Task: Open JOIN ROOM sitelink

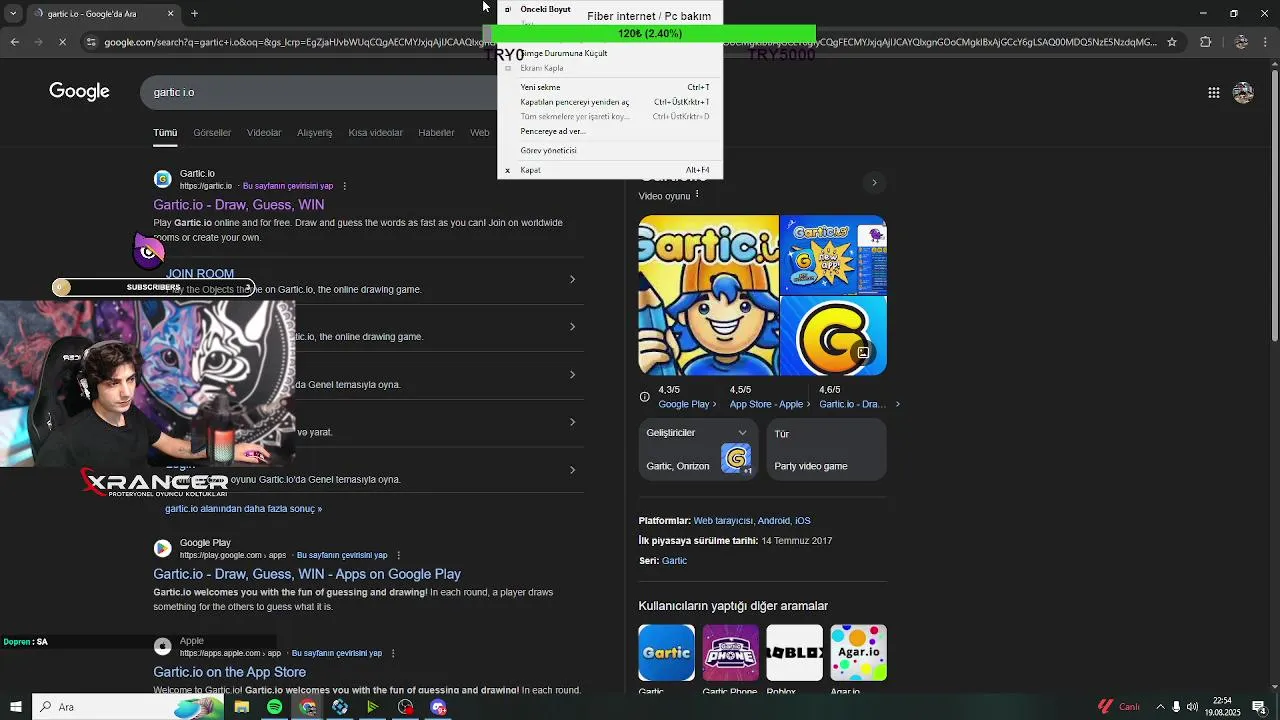Action: pos(200,274)
